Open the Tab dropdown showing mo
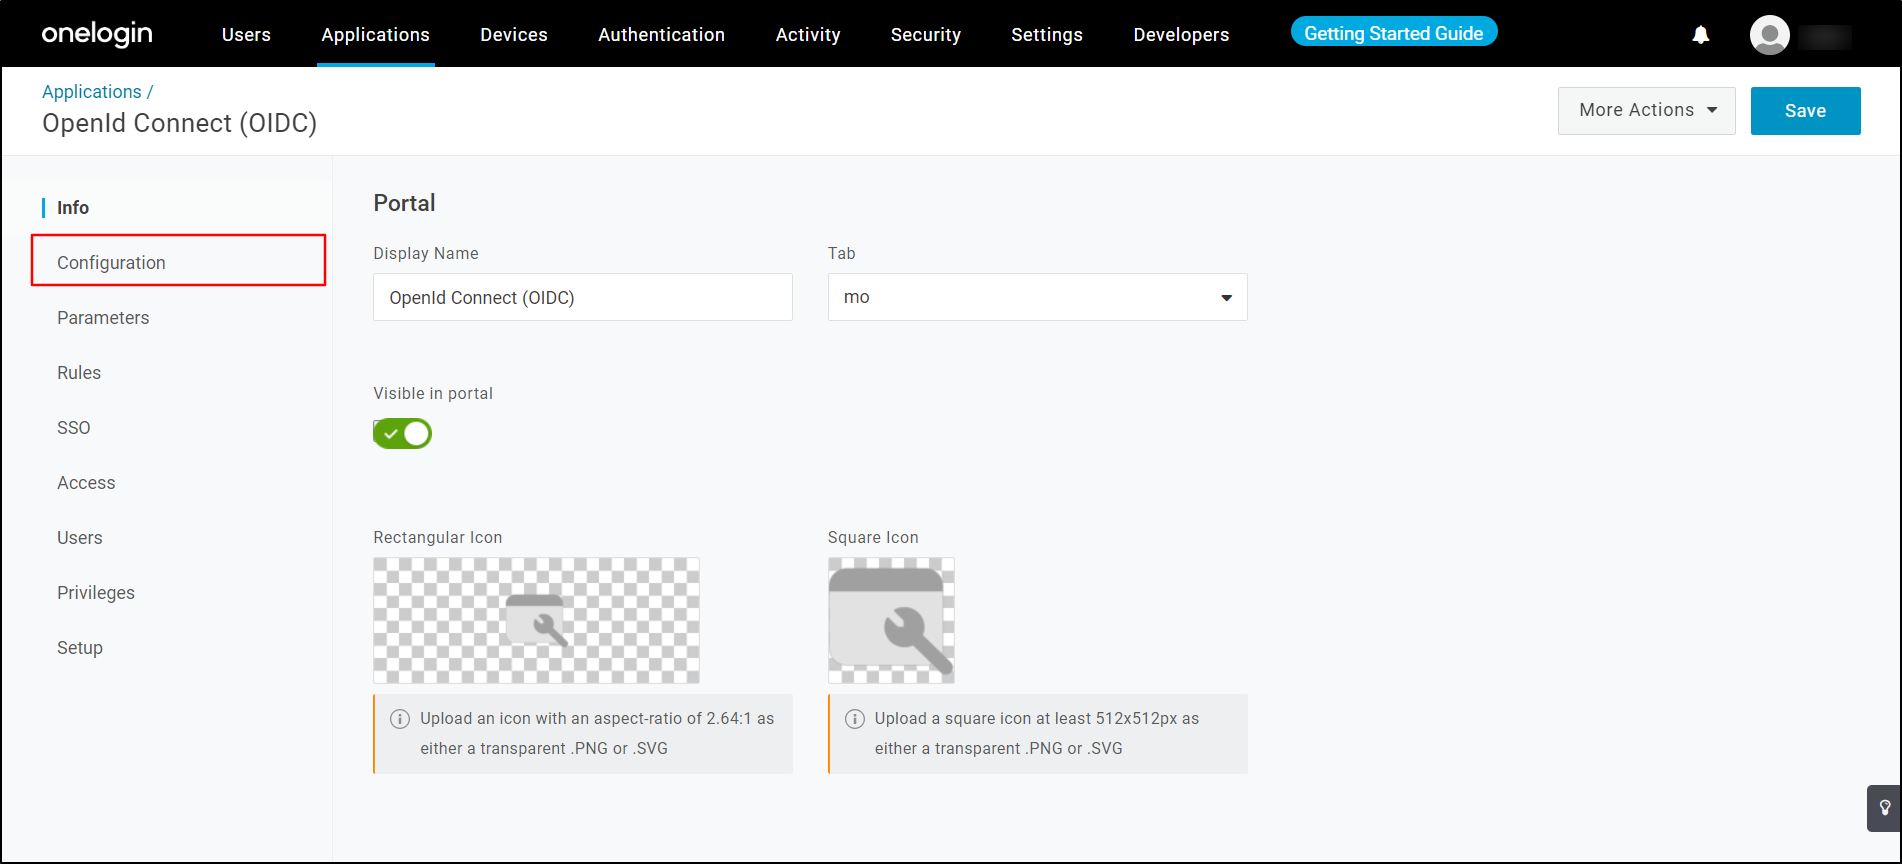 (1037, 297)
